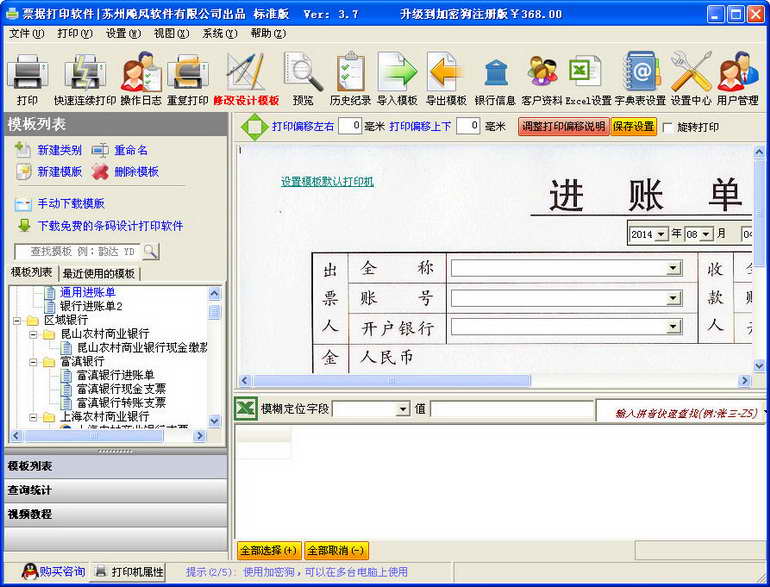This screenshot has width=770, height=587.
Task: Click the 导入模板 icon
Action: click(397, 73)
